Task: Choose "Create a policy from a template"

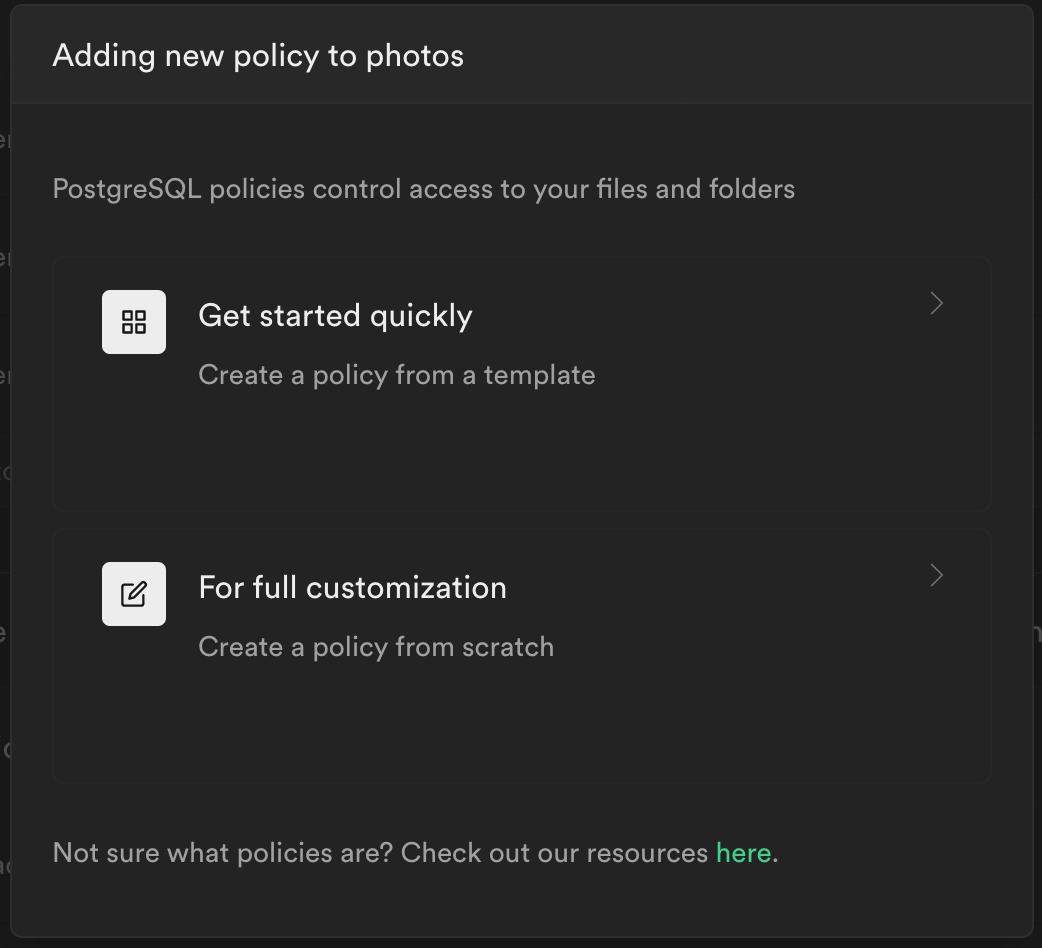Action: point(396,375)
